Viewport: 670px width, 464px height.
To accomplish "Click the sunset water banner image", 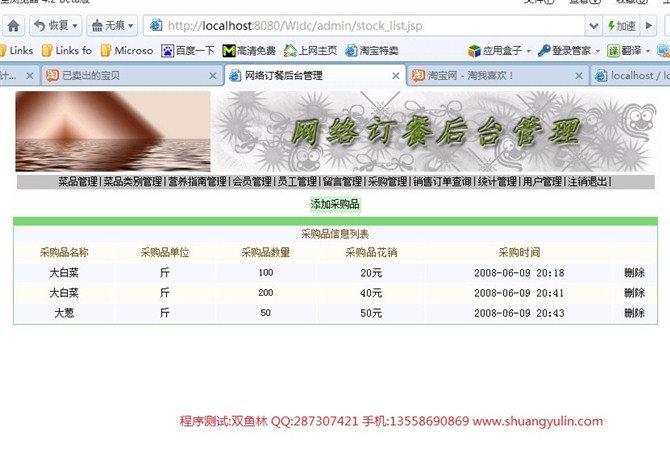I will pyautogui.click(x=113, y=131).
